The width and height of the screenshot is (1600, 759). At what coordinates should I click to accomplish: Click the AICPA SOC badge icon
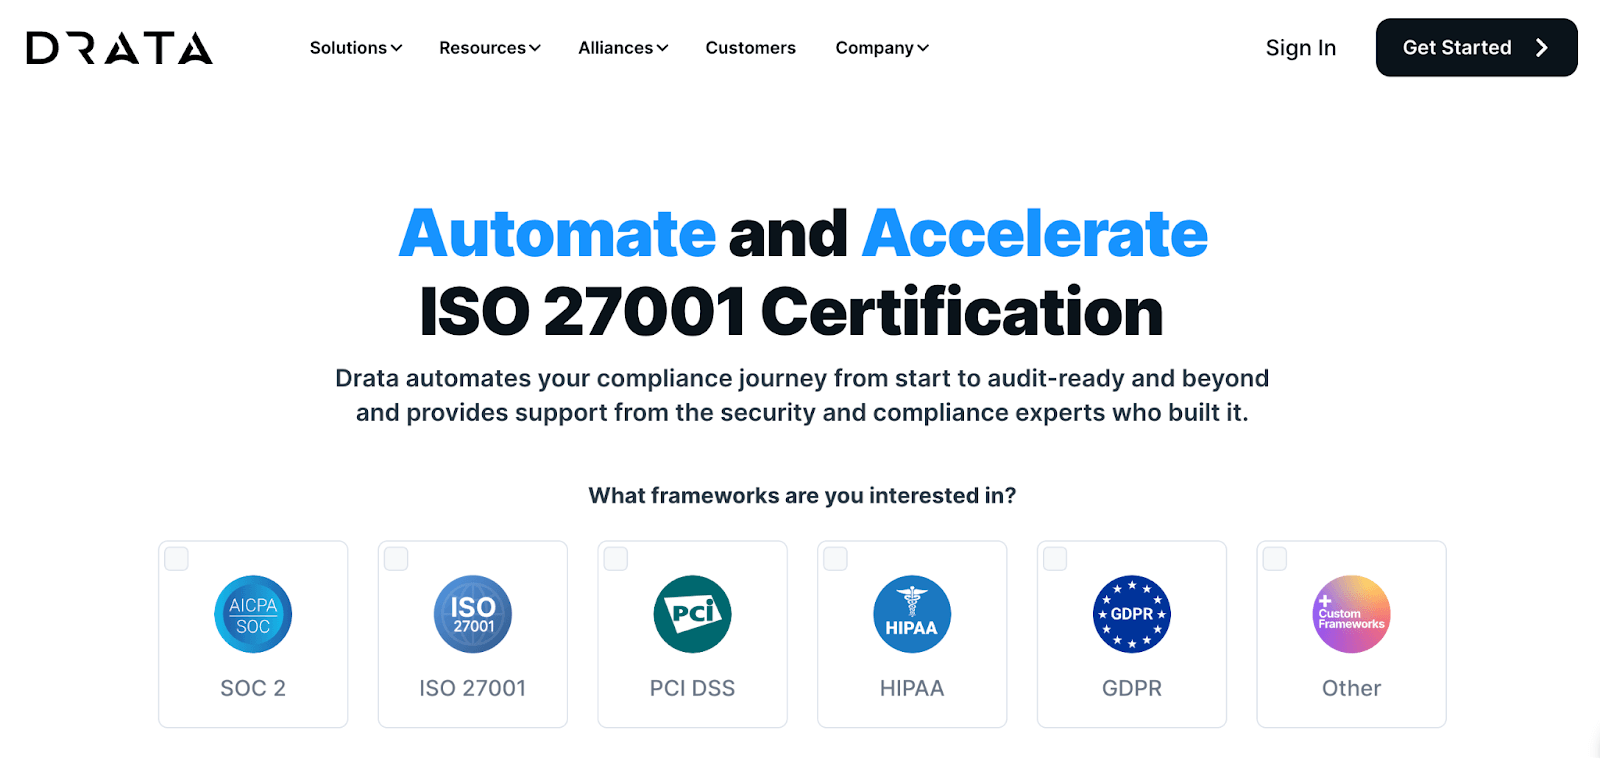point(253,614)
